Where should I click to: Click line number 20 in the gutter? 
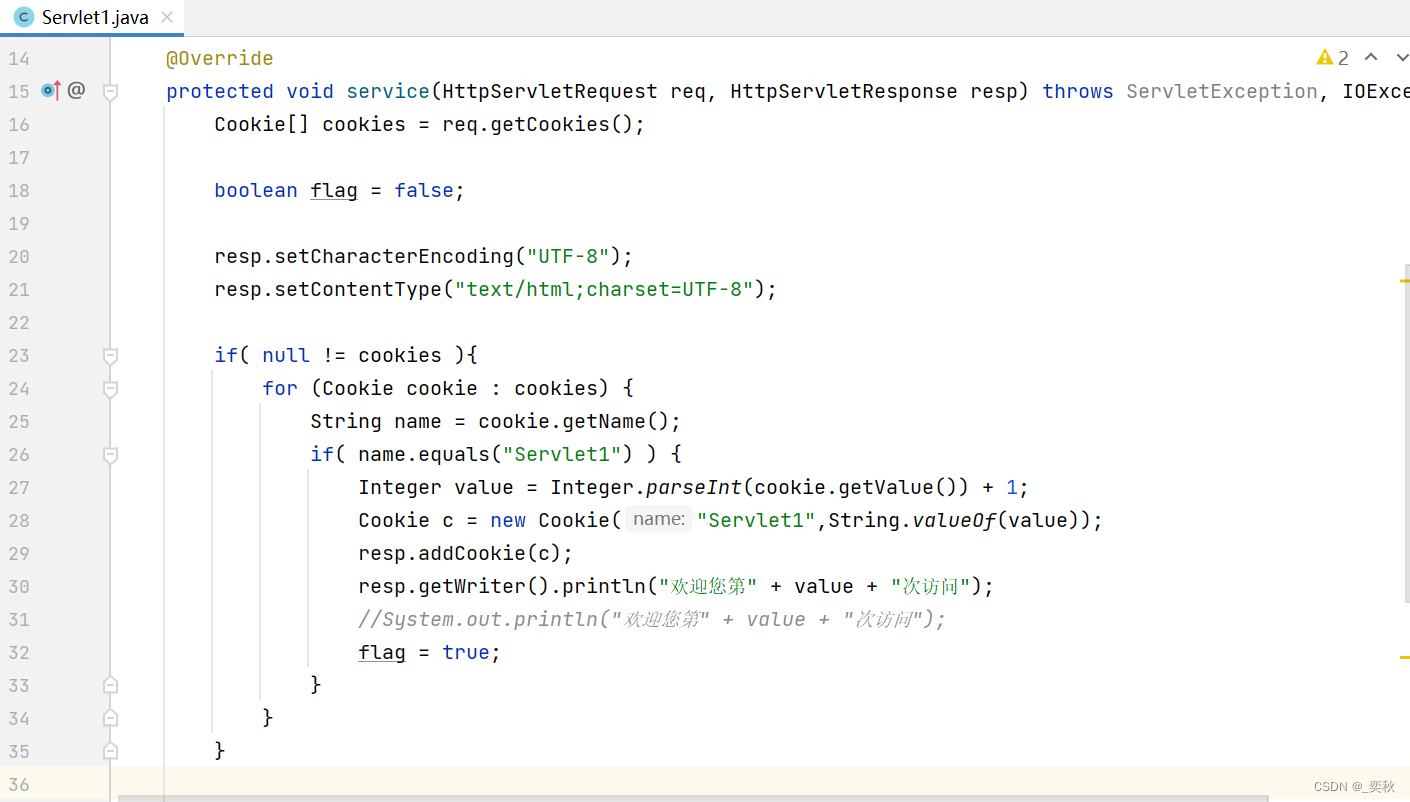[19, 256]
